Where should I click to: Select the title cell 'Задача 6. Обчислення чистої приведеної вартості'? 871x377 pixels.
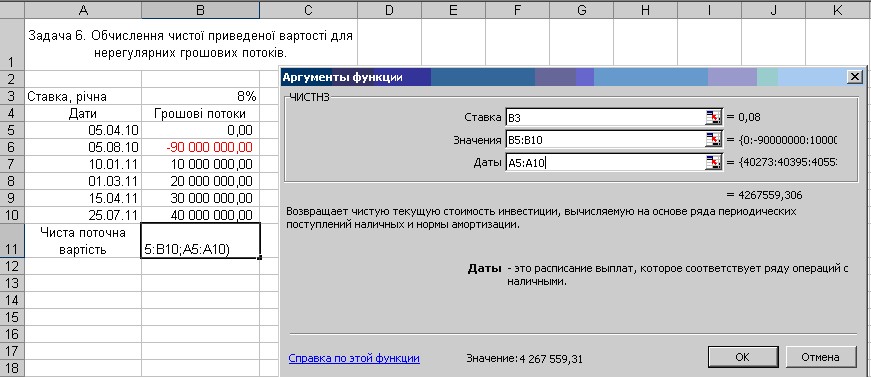[x=191, y=44]
